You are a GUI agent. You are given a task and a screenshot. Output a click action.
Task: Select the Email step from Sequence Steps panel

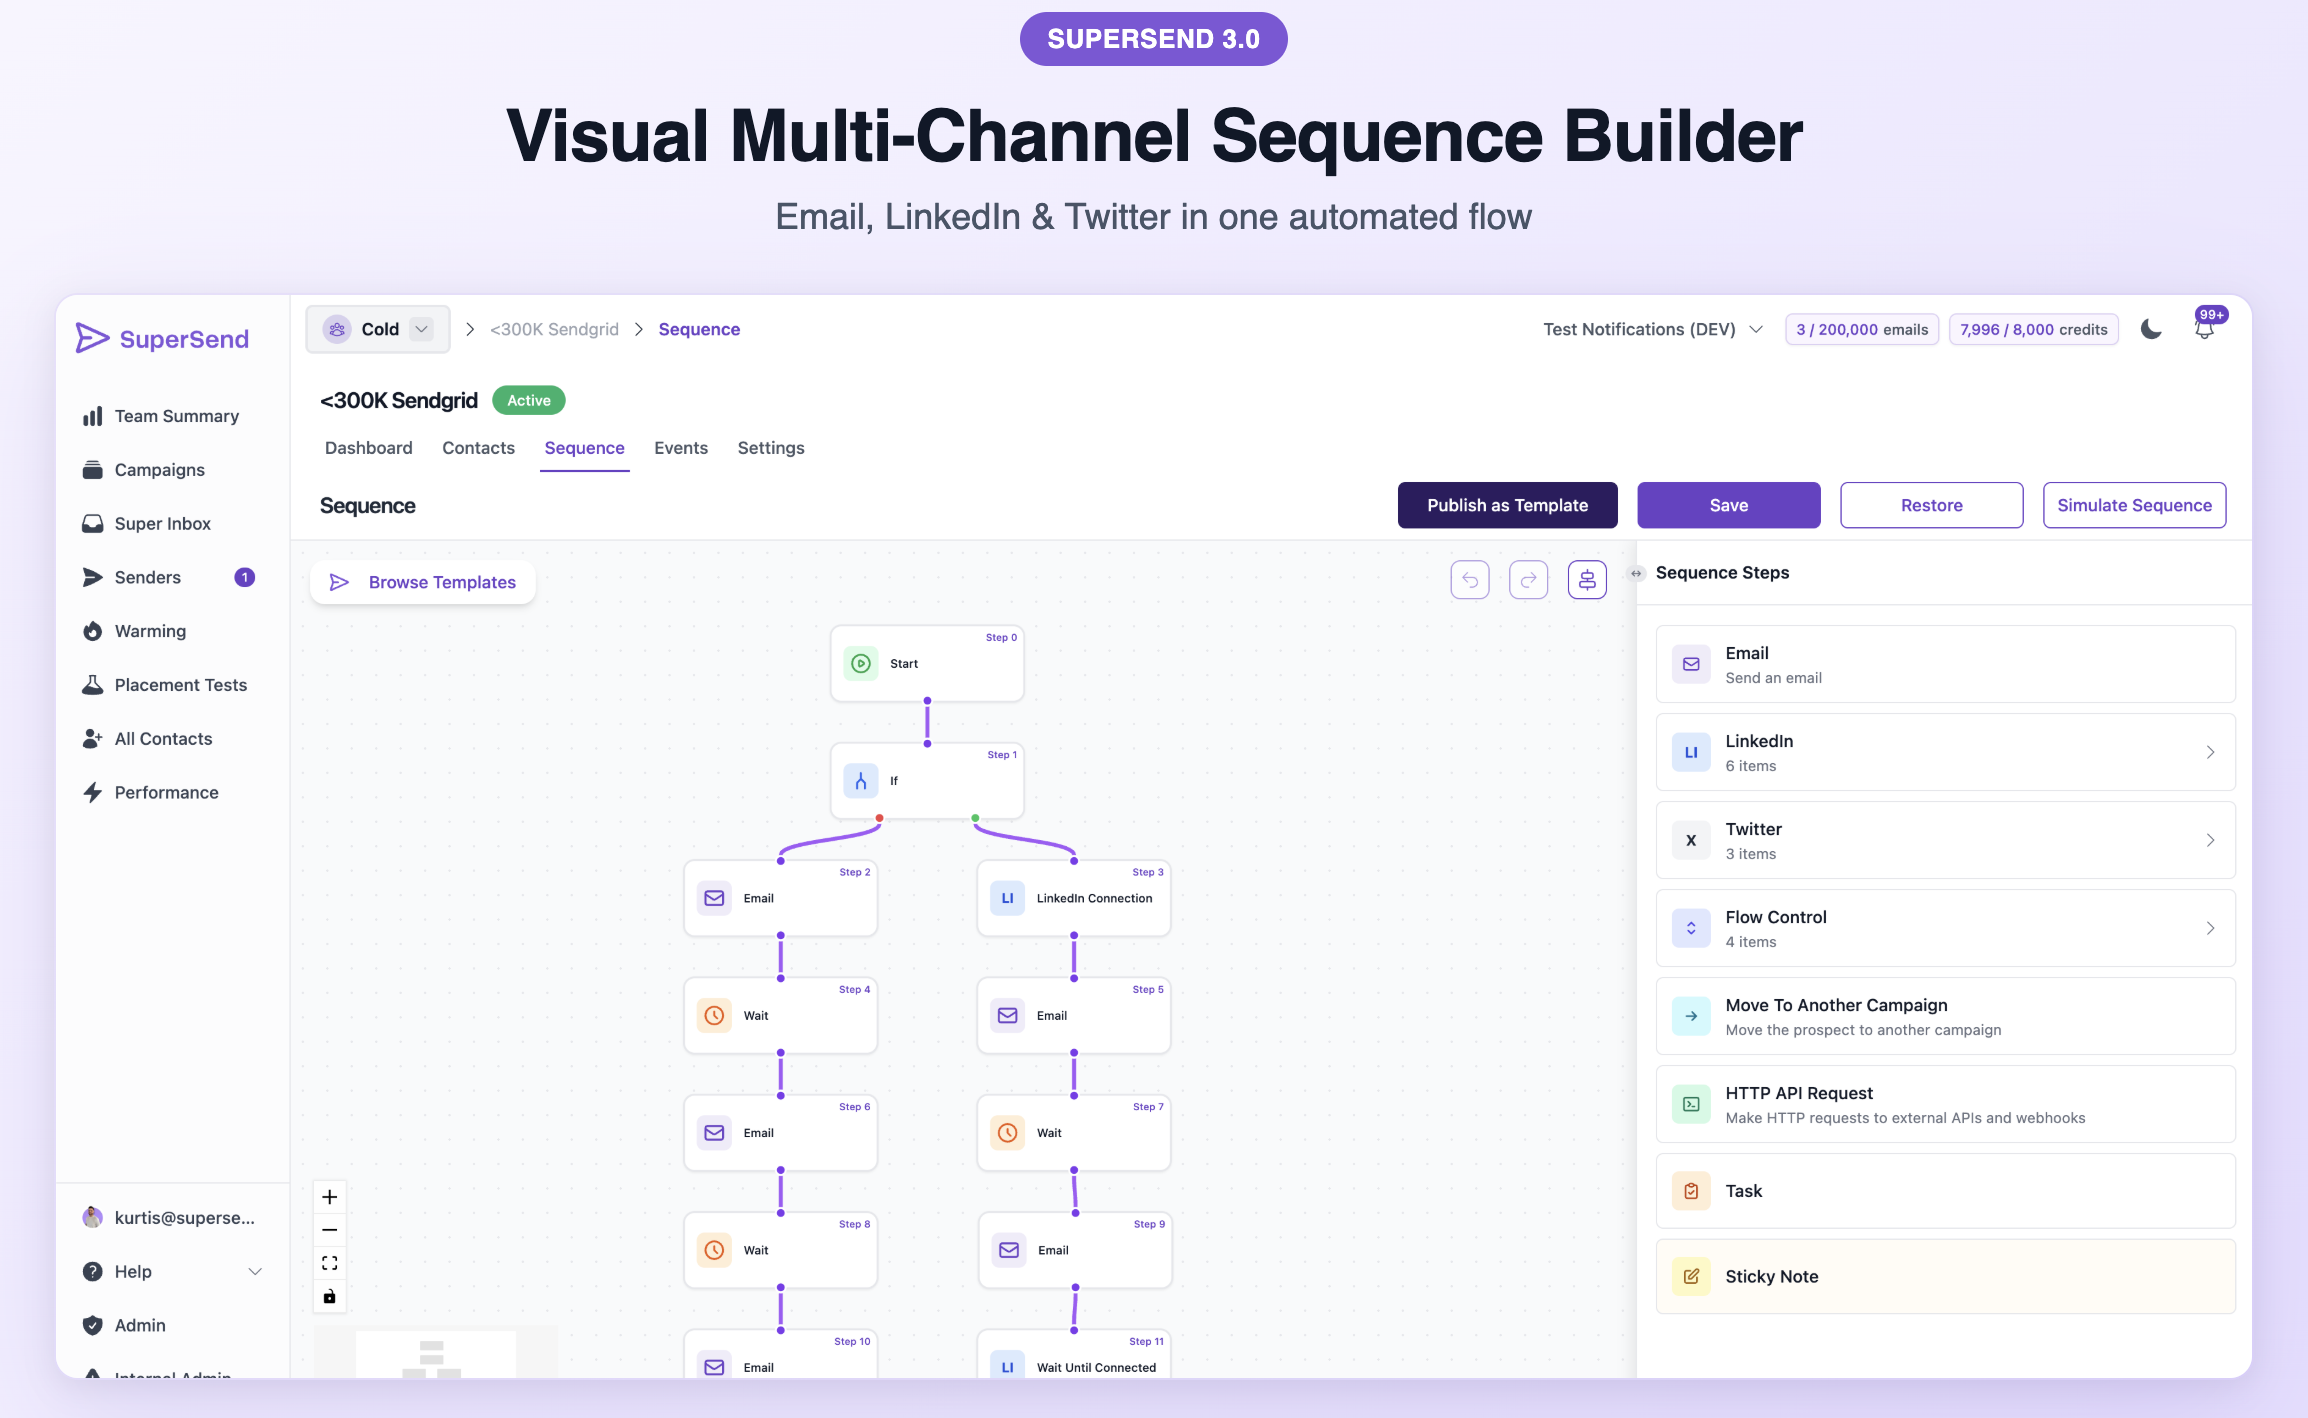pos(1944,663)
